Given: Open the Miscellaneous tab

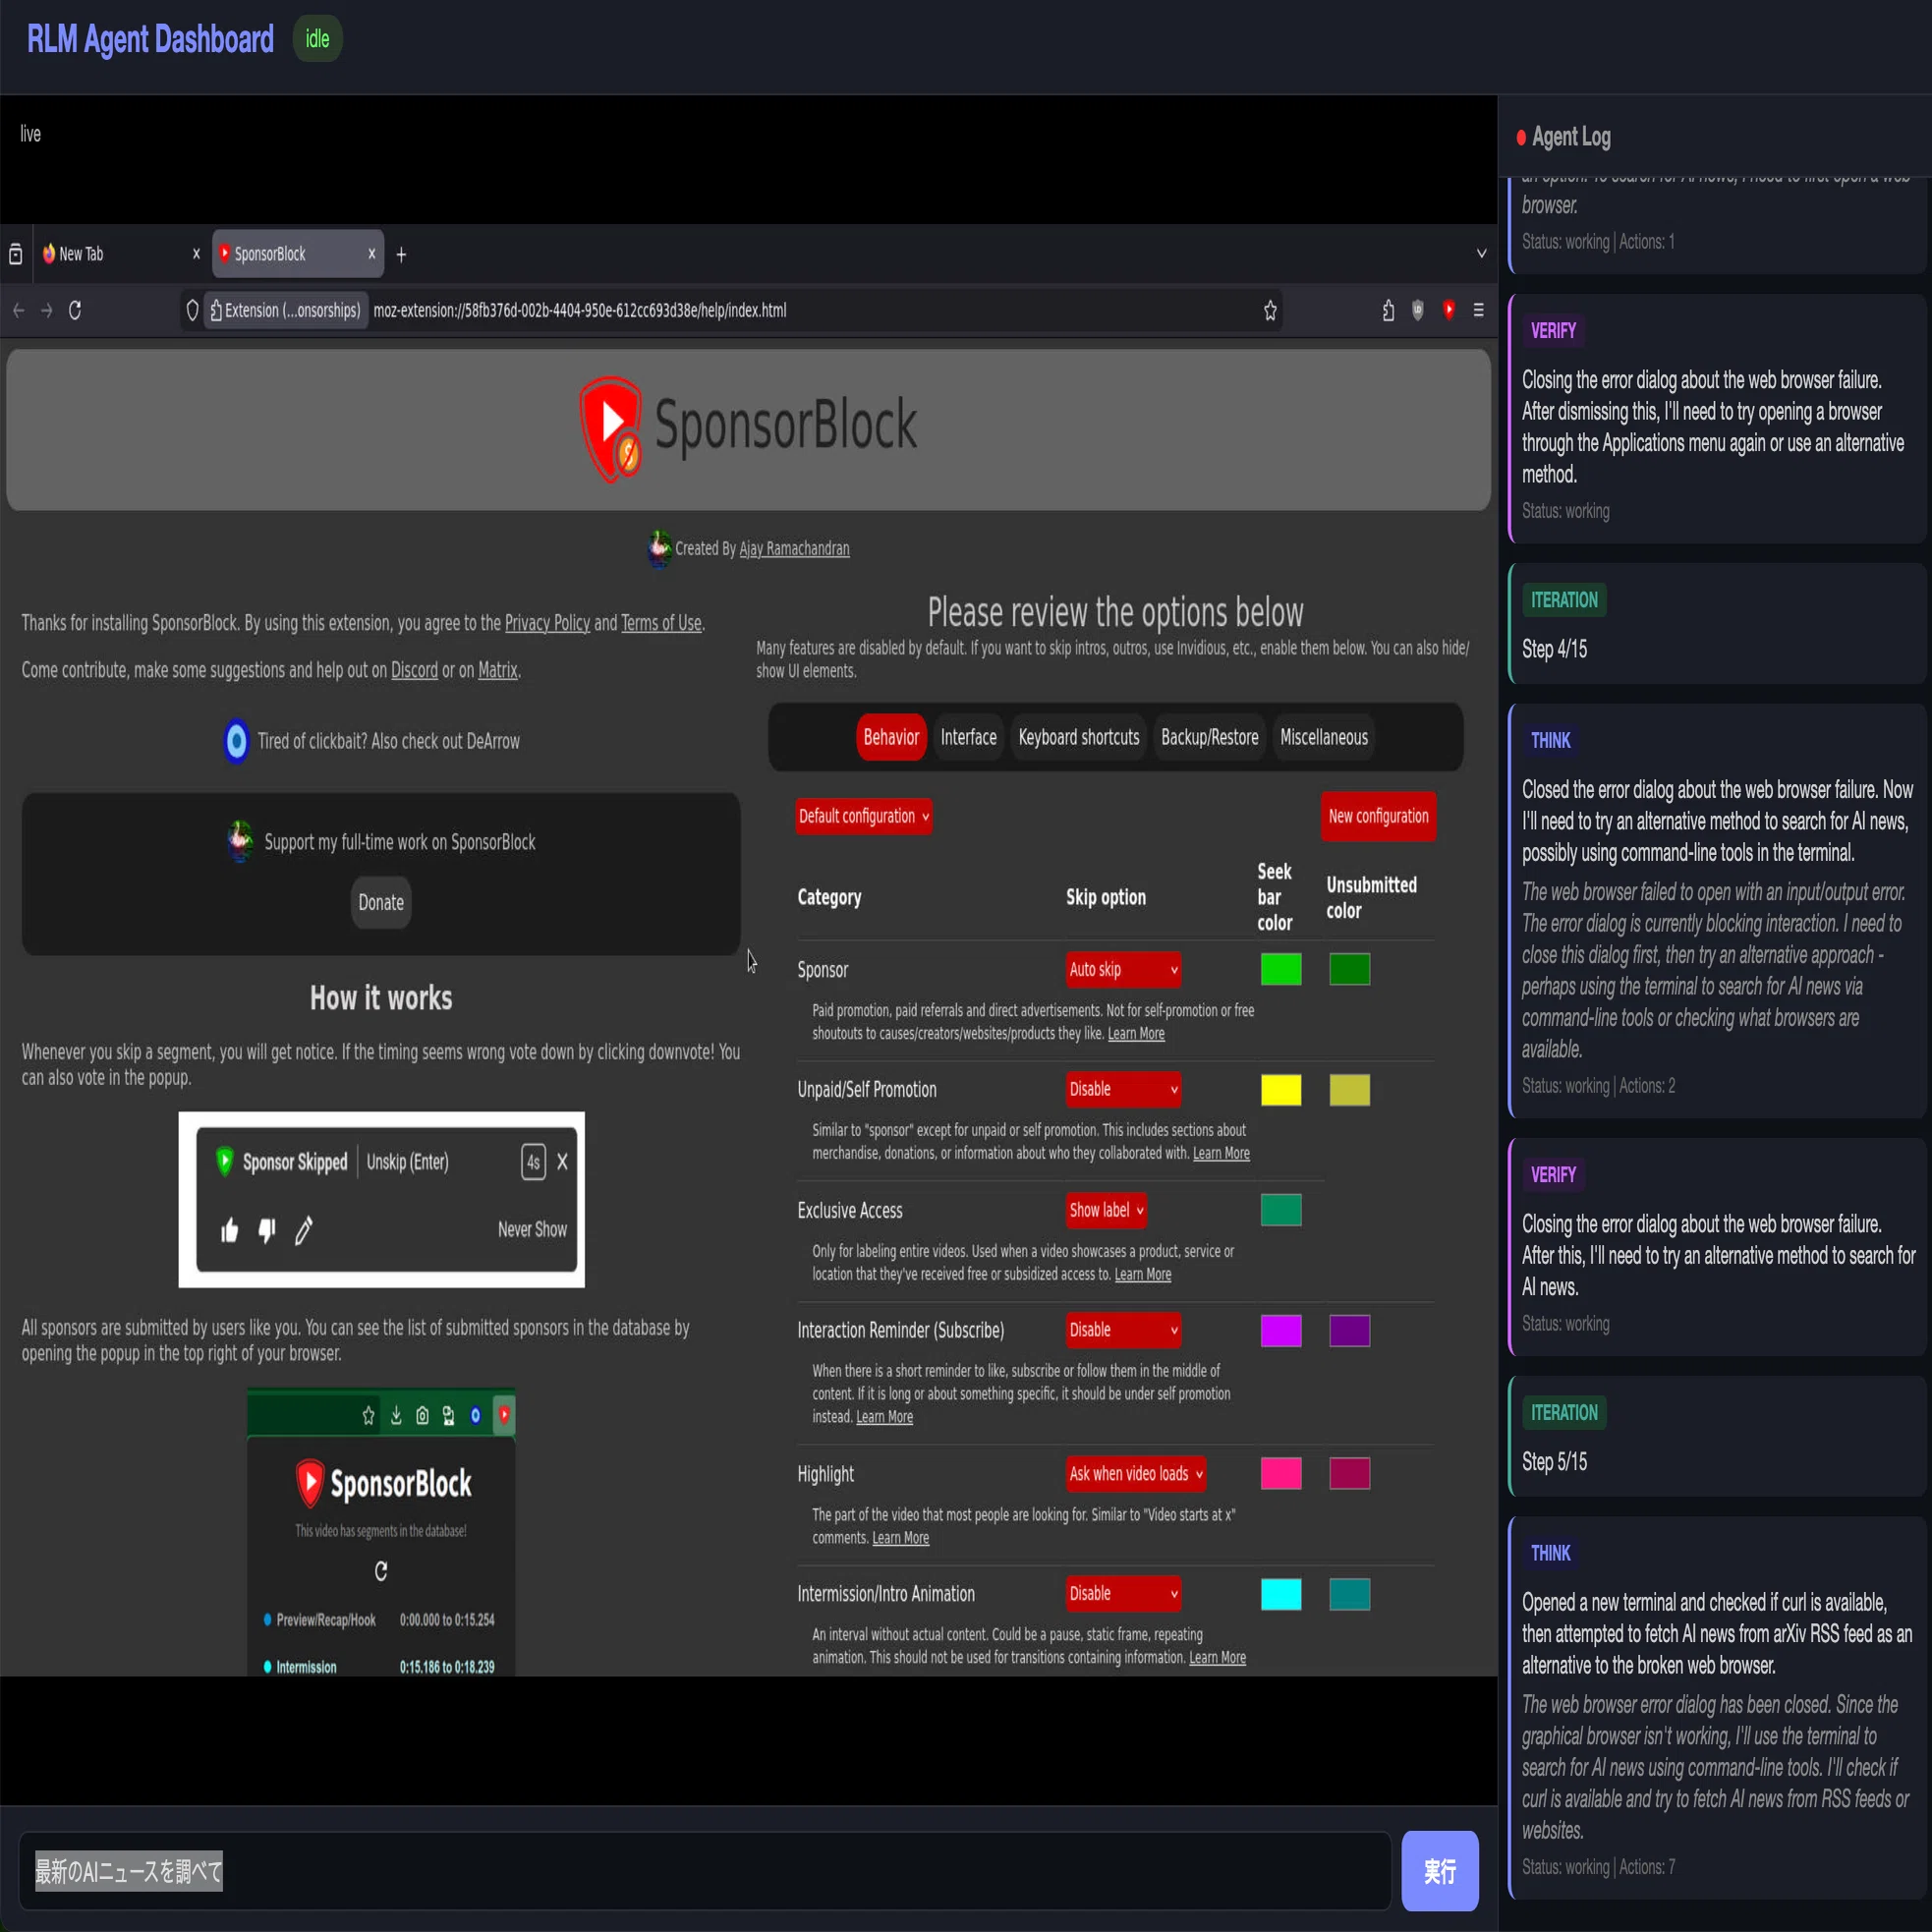Looking at the screenshot, I should [x=1323, y=737].
